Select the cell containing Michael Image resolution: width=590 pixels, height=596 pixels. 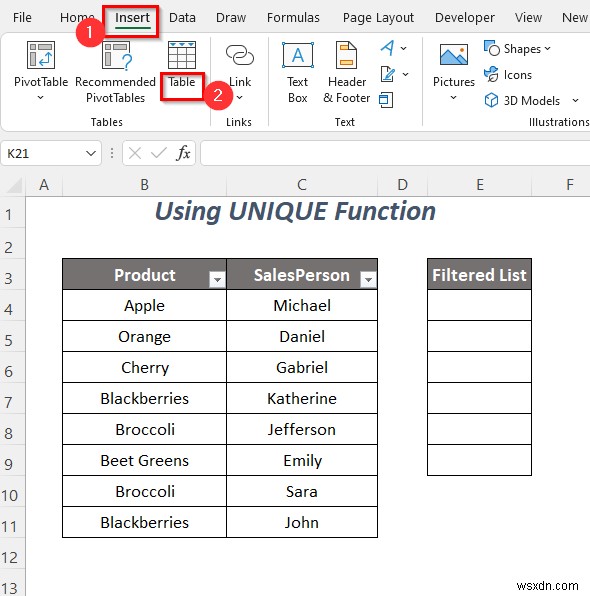(302, 306)
